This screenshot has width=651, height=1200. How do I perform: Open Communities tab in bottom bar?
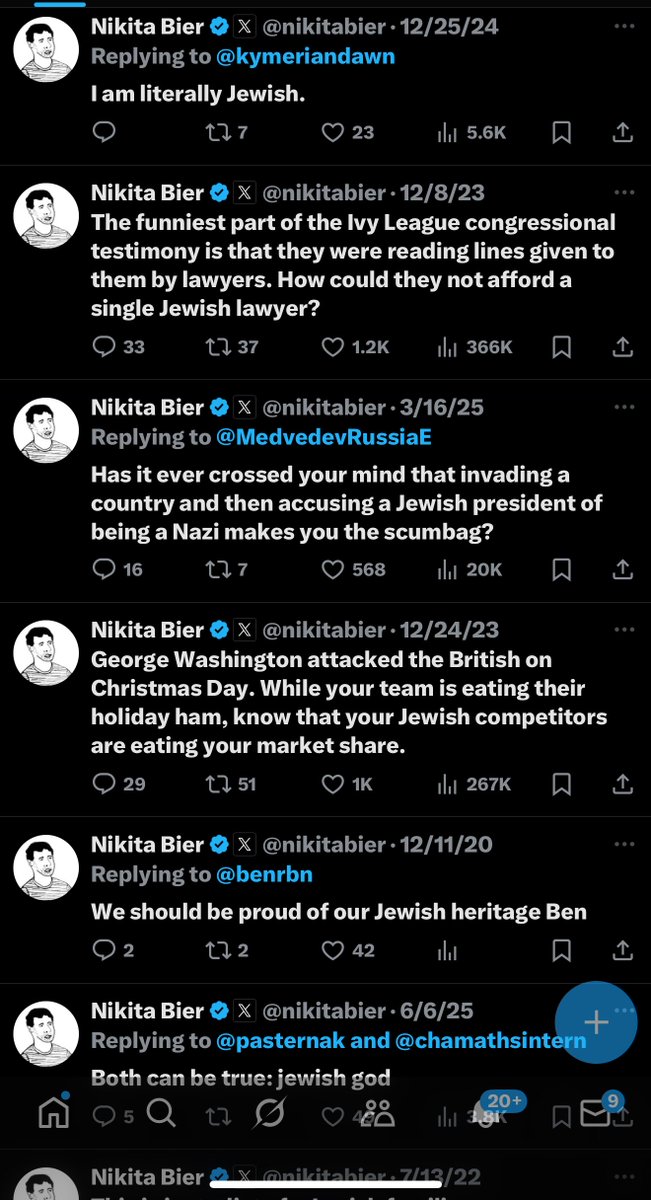(x=379, y=1111)
